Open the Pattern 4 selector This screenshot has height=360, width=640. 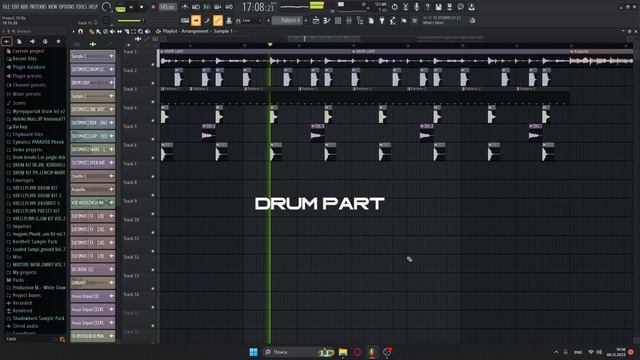(287, 20)
